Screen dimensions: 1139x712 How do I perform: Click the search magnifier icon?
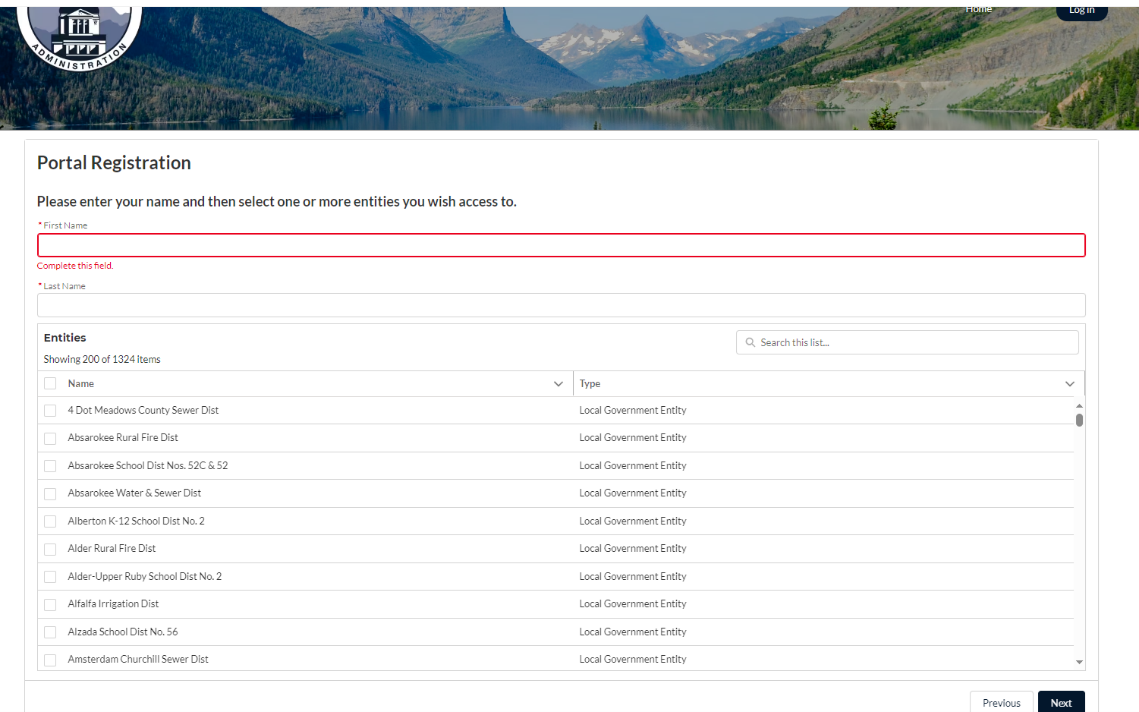[750, 342]
